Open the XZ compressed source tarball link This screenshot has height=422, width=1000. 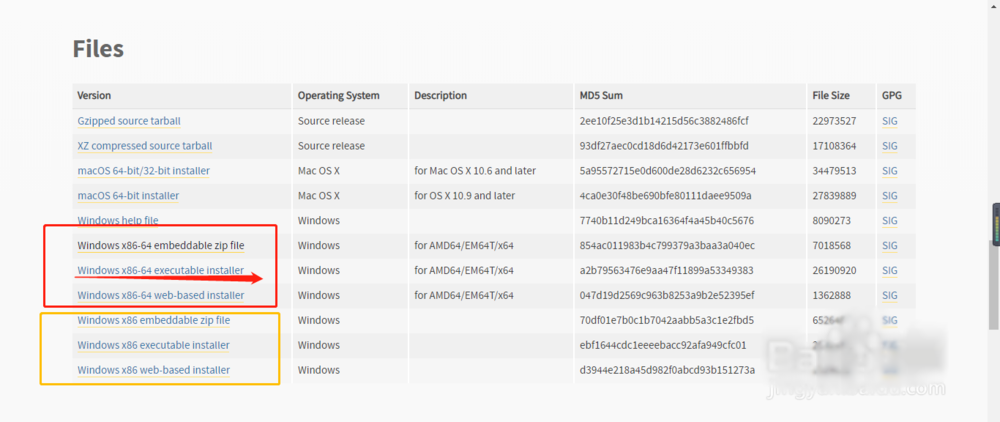pos(145,146)
